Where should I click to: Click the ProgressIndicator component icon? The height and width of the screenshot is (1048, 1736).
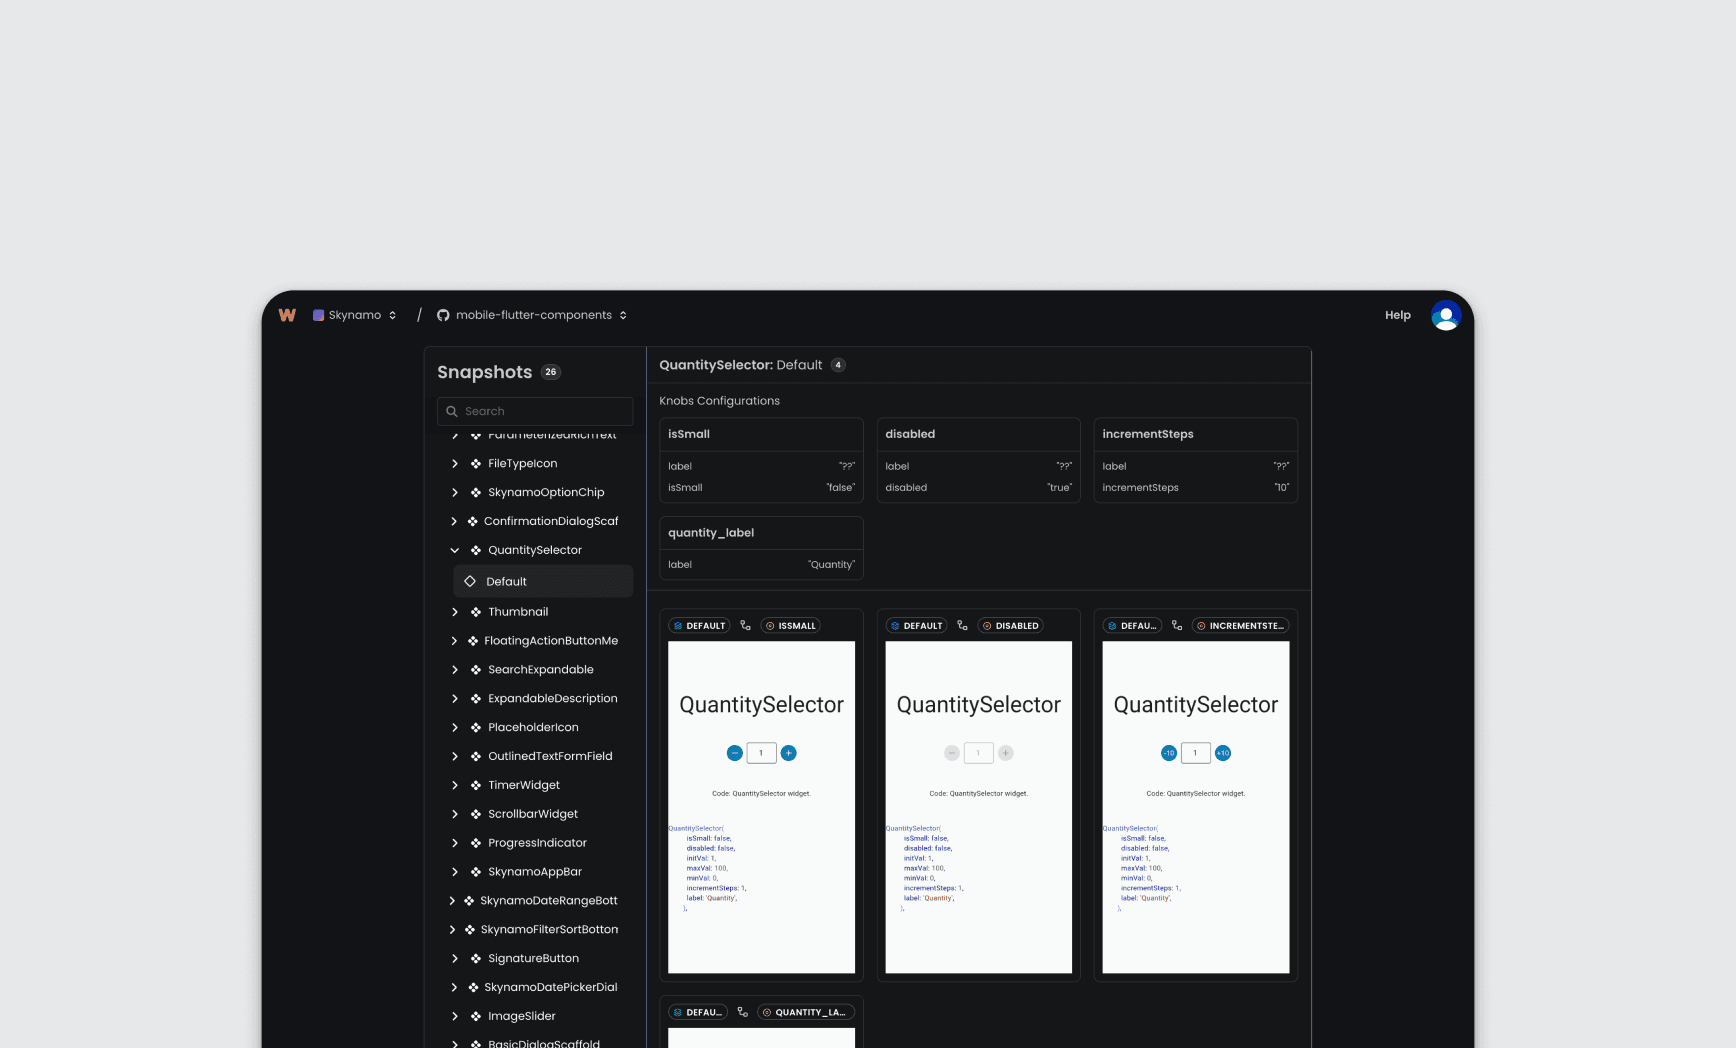point(476,843)
